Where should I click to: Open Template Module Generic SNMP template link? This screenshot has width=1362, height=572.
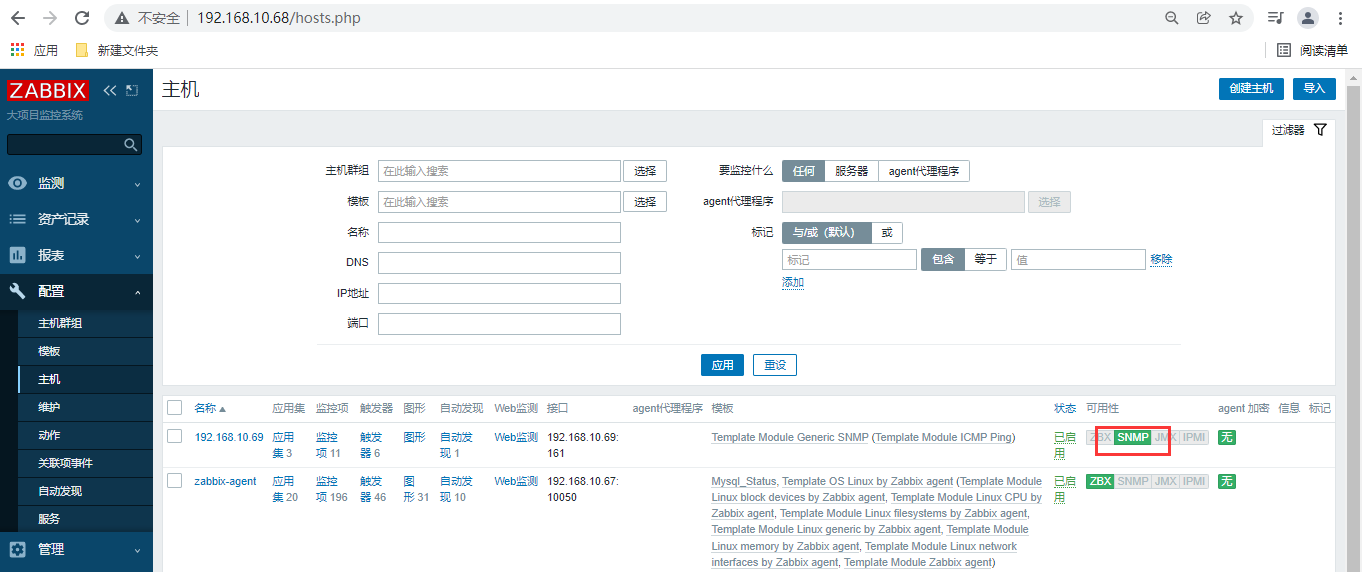pos(790,437)
